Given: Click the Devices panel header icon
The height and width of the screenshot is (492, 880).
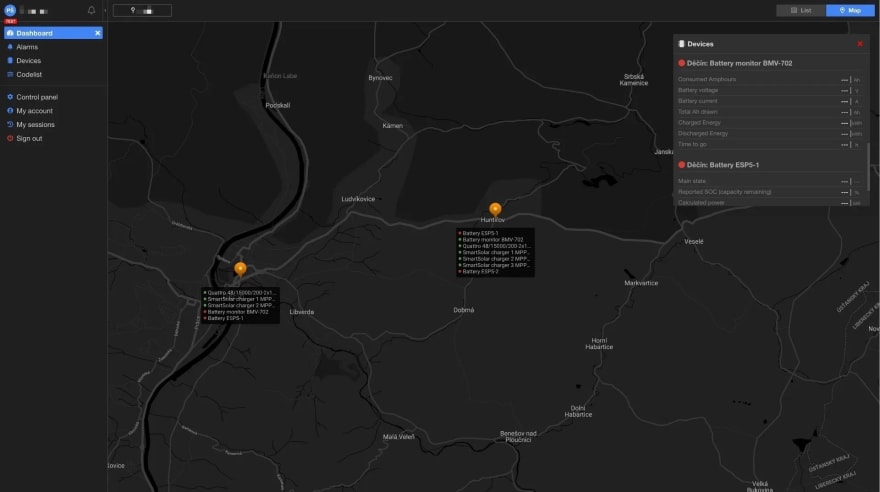Looking at the screenshot, I should 681,44.
